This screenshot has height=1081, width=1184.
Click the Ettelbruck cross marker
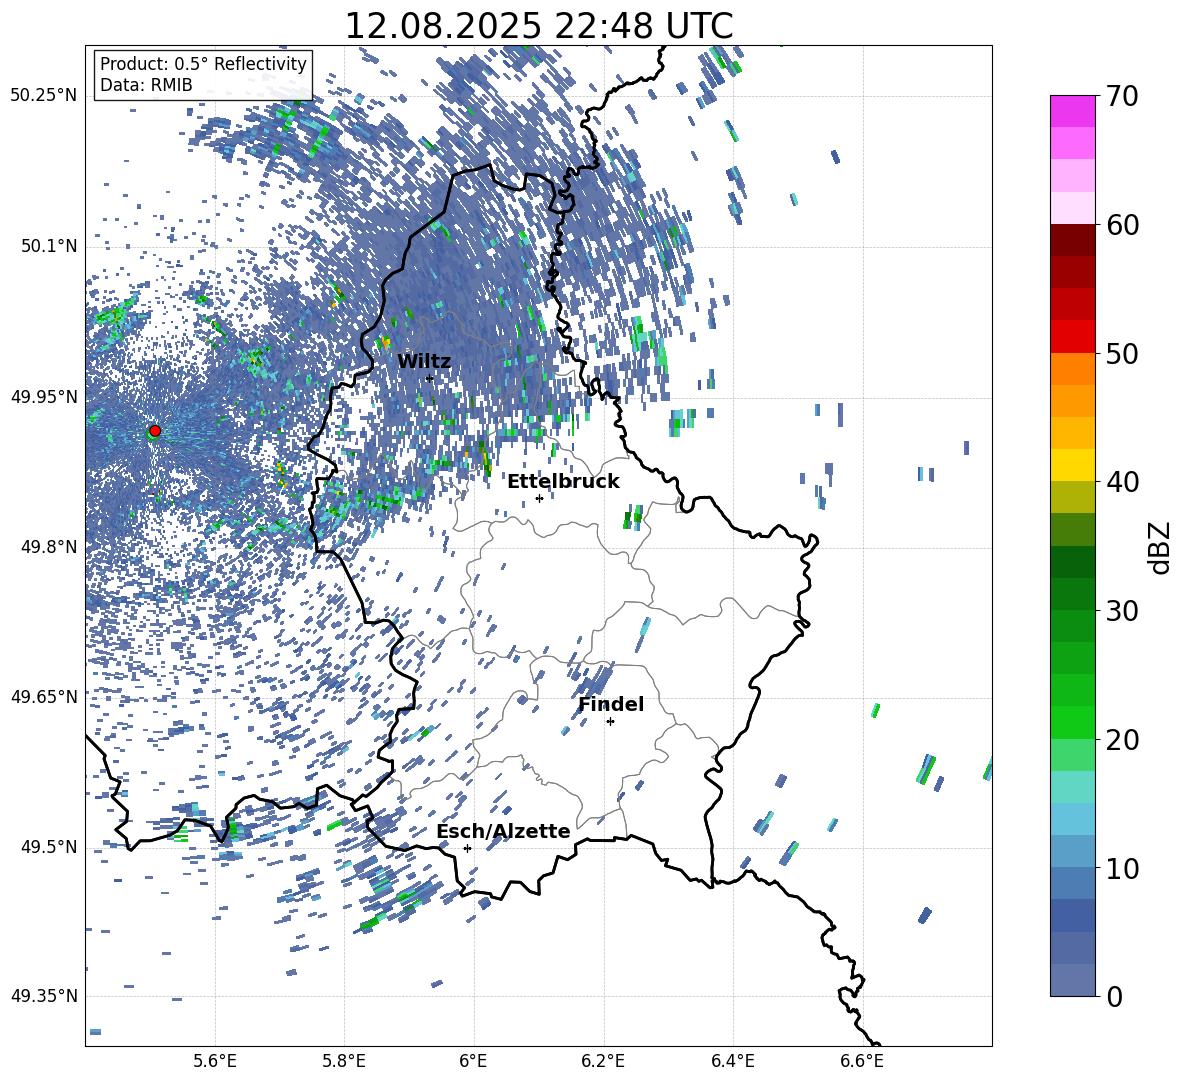(539, 498)
